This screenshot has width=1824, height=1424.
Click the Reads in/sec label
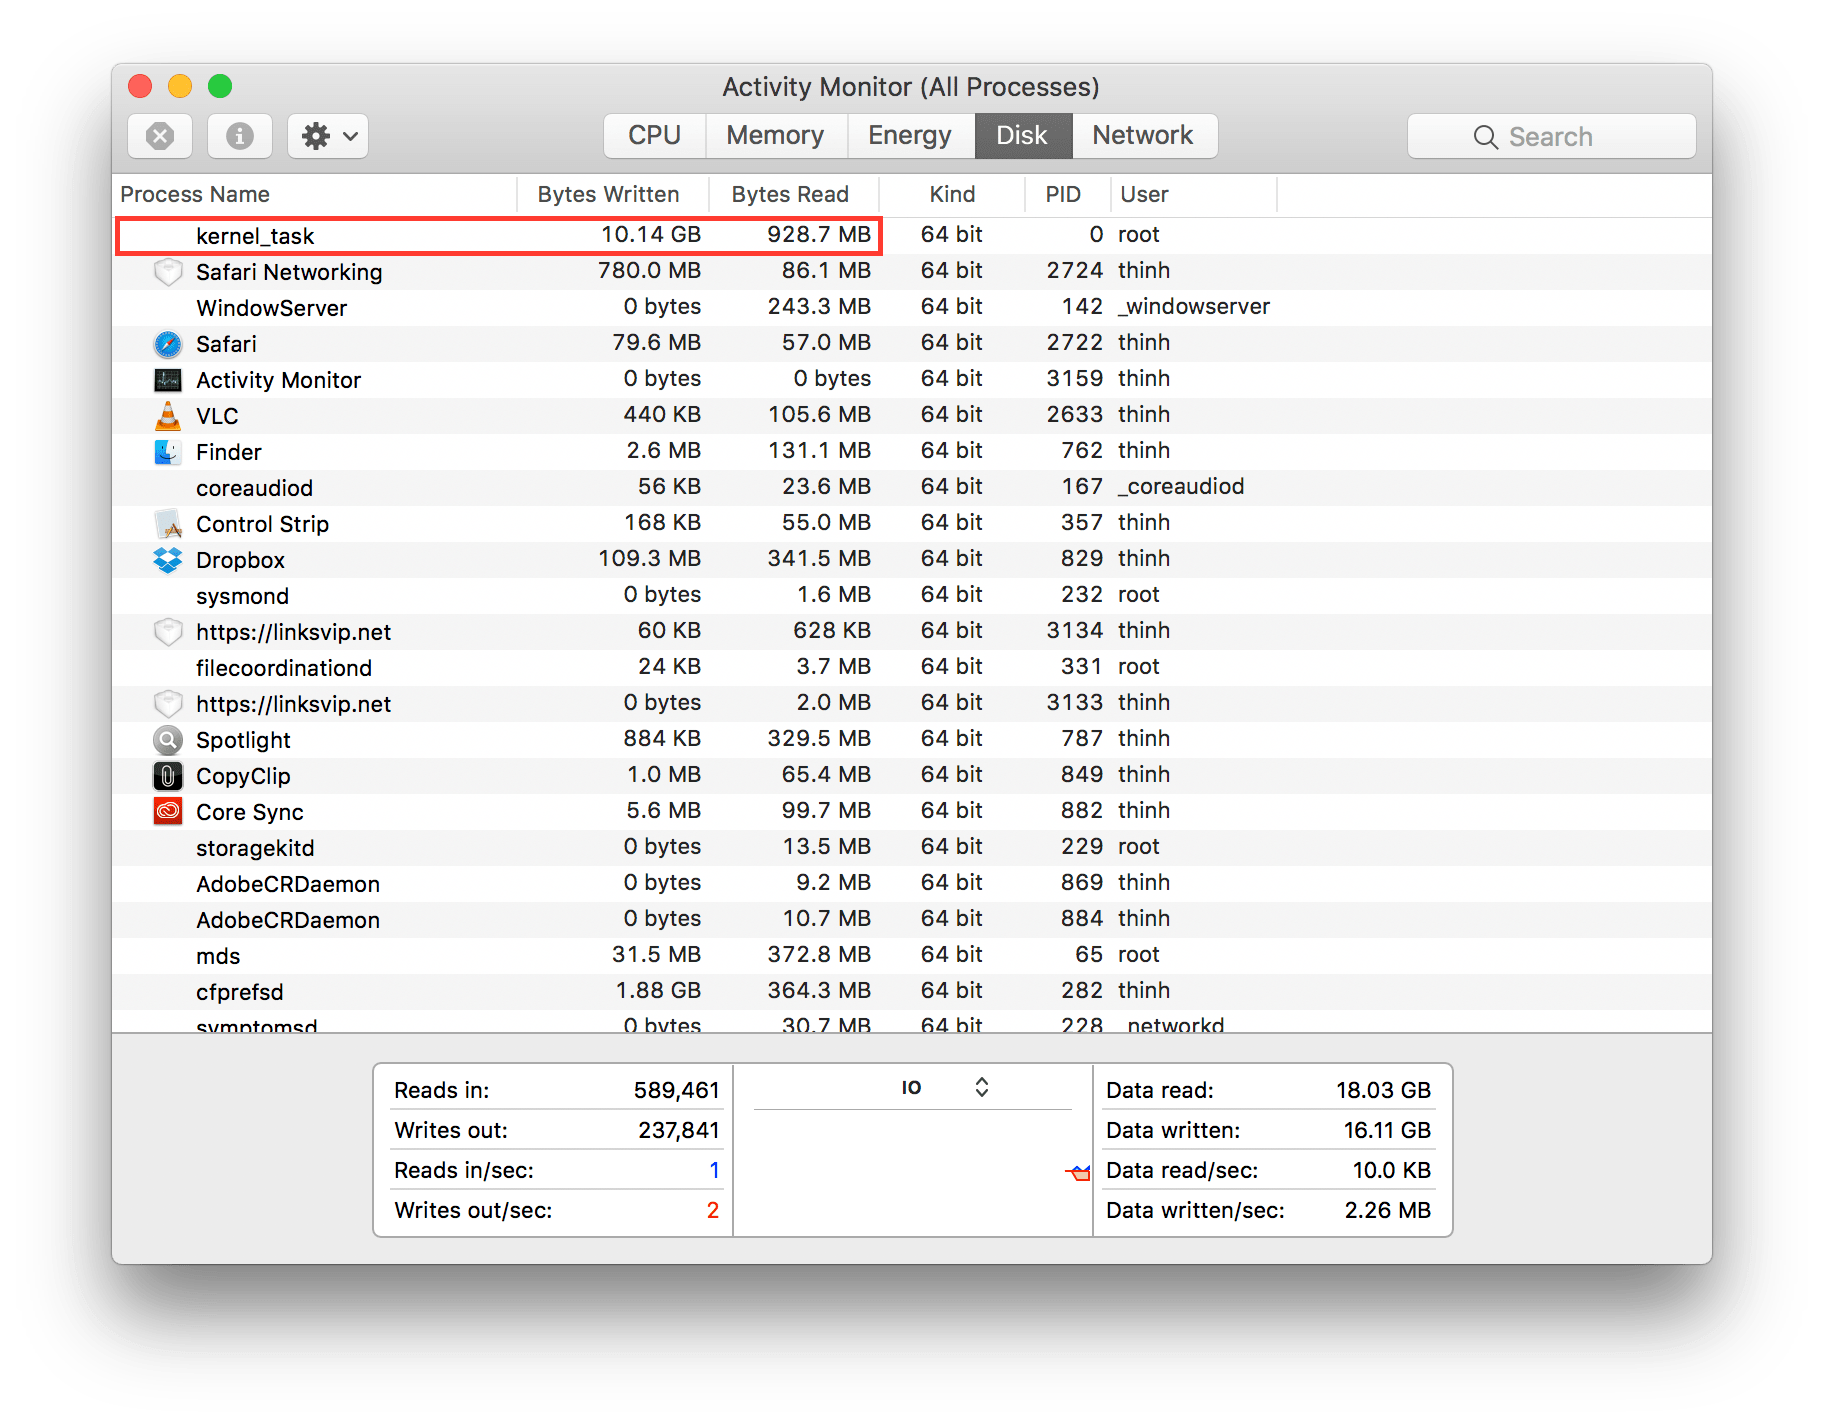point(464,1170)
